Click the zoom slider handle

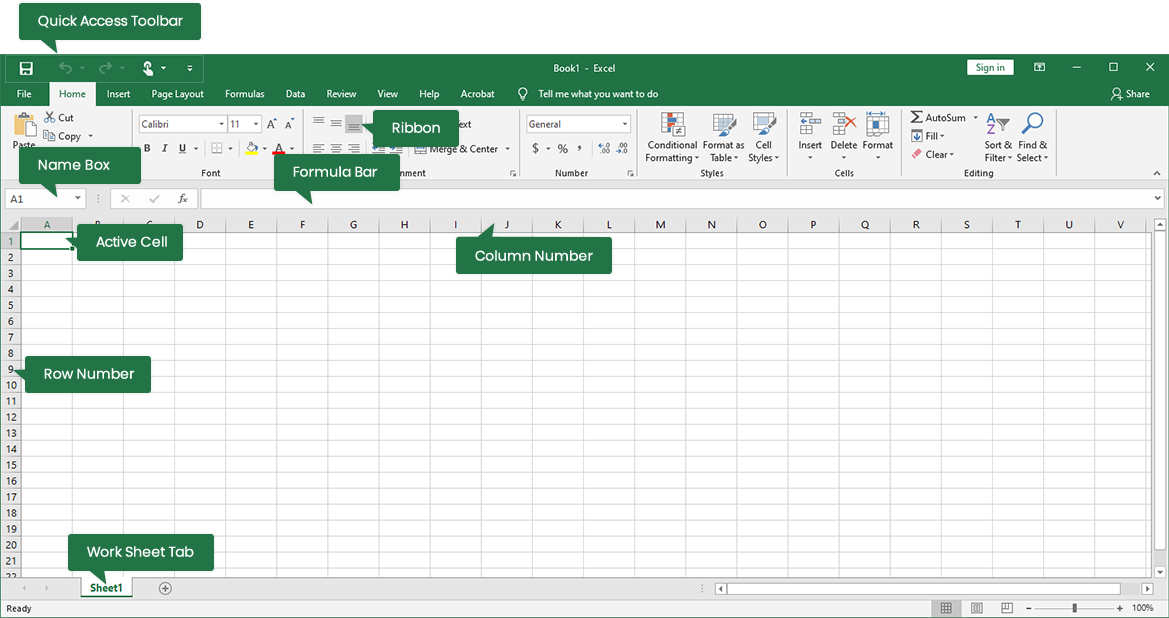pos(1075,608)
